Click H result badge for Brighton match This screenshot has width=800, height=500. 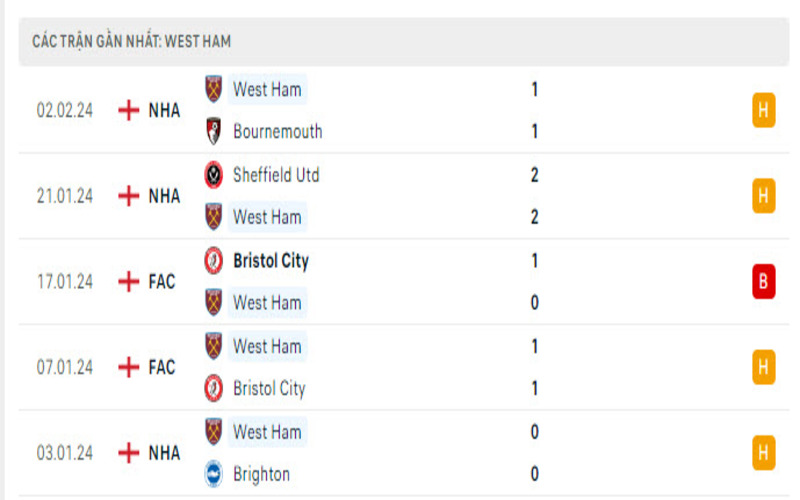pyautogui.click(x=764, y=453)
